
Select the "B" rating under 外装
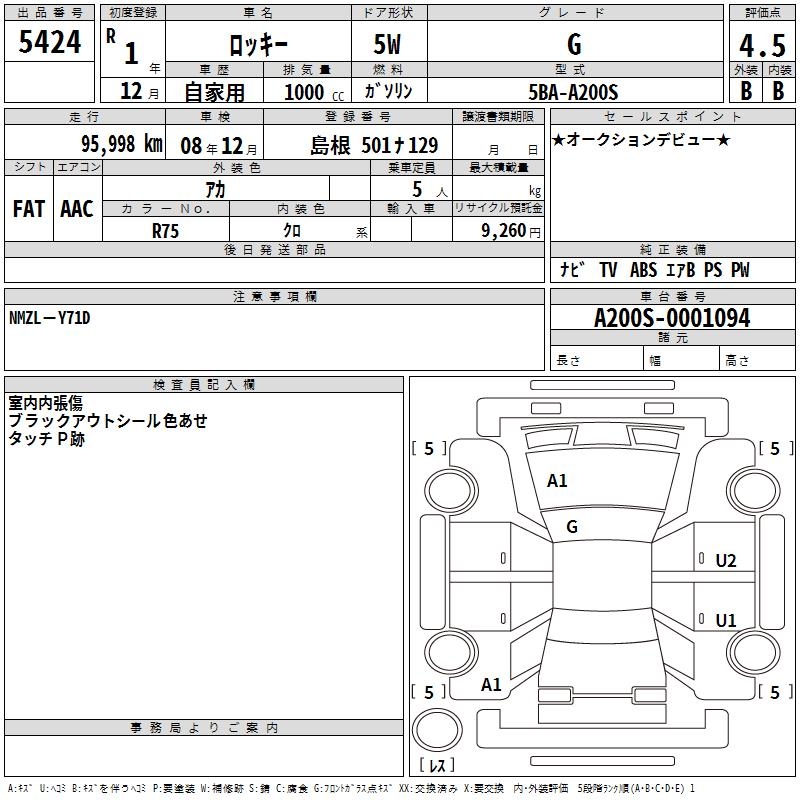coord(746,91)
